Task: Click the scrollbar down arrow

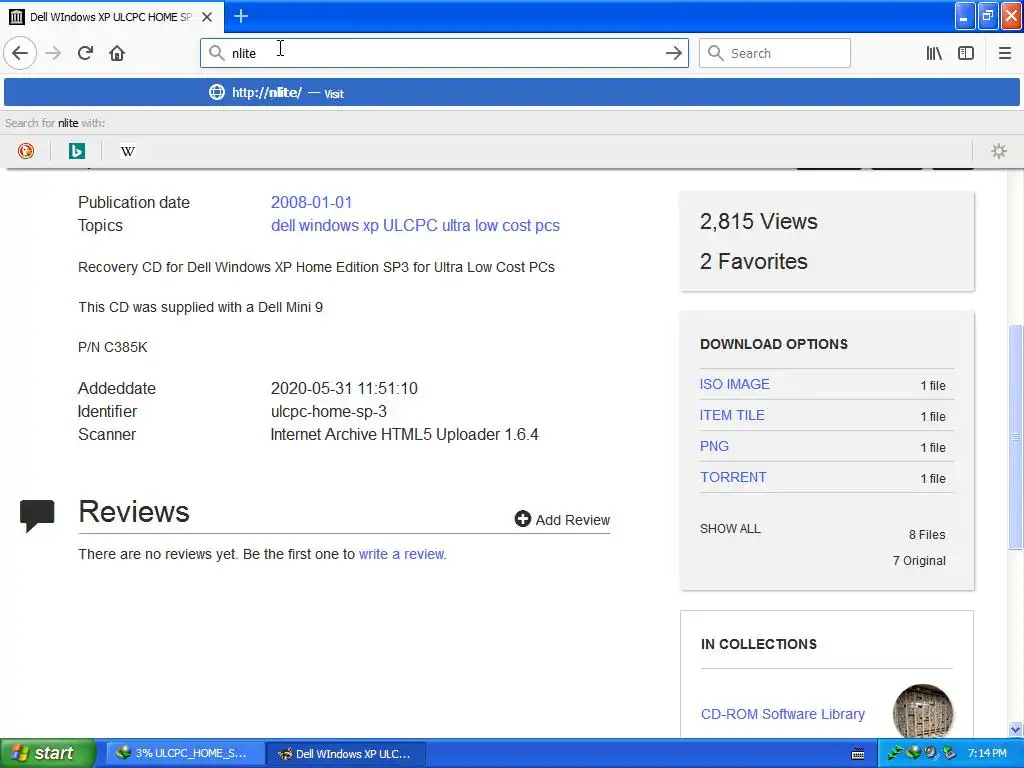Action: click(x=1015, y=729)
